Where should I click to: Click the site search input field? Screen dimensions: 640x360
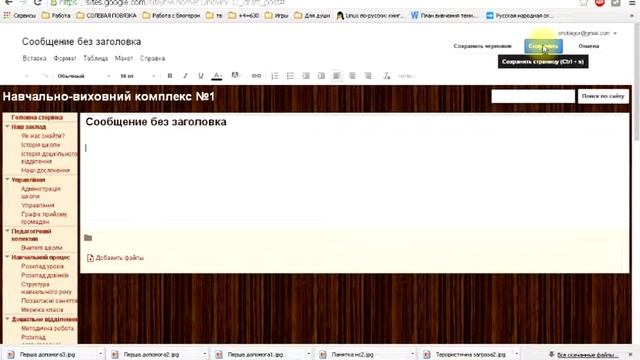533,96
